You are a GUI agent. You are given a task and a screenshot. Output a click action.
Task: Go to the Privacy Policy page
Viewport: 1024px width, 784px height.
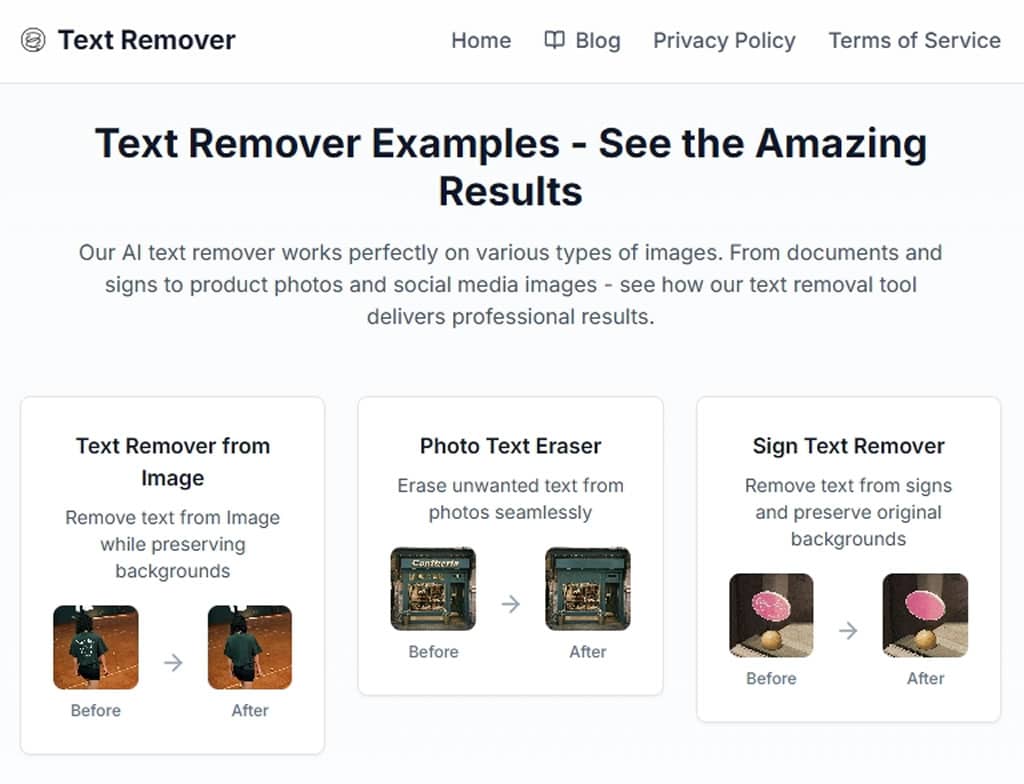(x=724, y=41)
